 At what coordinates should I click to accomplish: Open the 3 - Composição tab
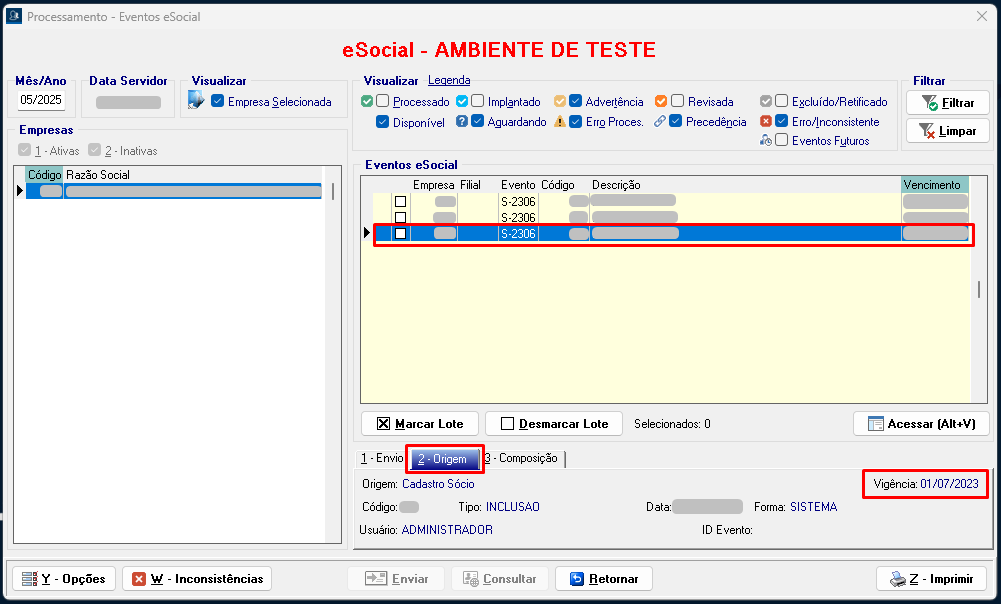coord(522,458)
